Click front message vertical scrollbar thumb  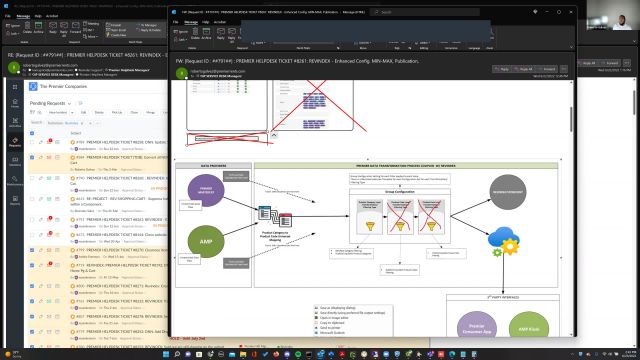click(571, 119)
